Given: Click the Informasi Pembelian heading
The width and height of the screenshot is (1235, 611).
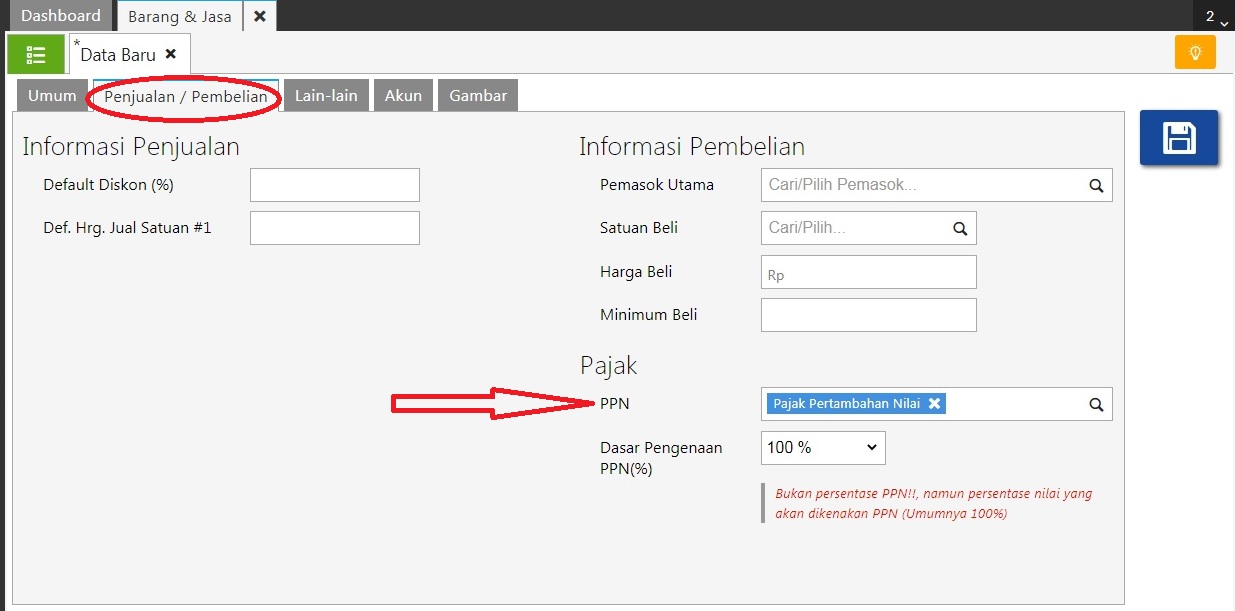Looking at the screenshot, I should point(692,147).
